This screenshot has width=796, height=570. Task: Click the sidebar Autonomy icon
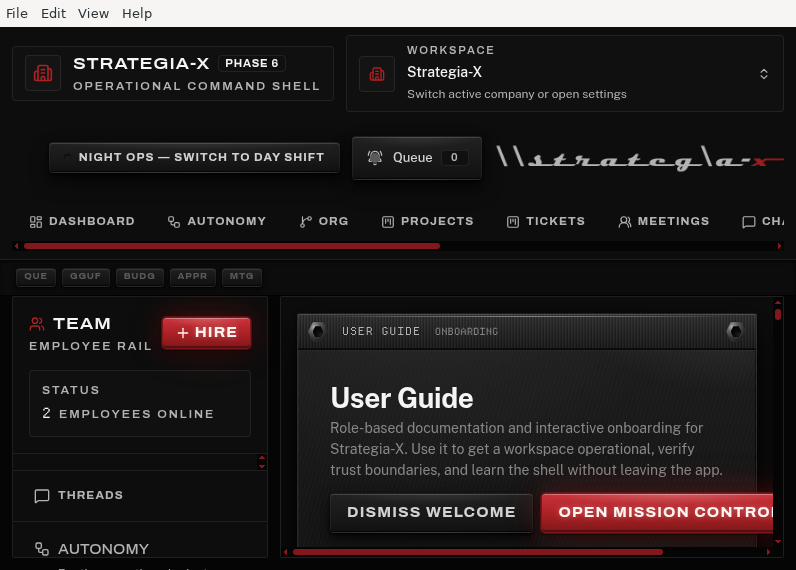[42, 549]
